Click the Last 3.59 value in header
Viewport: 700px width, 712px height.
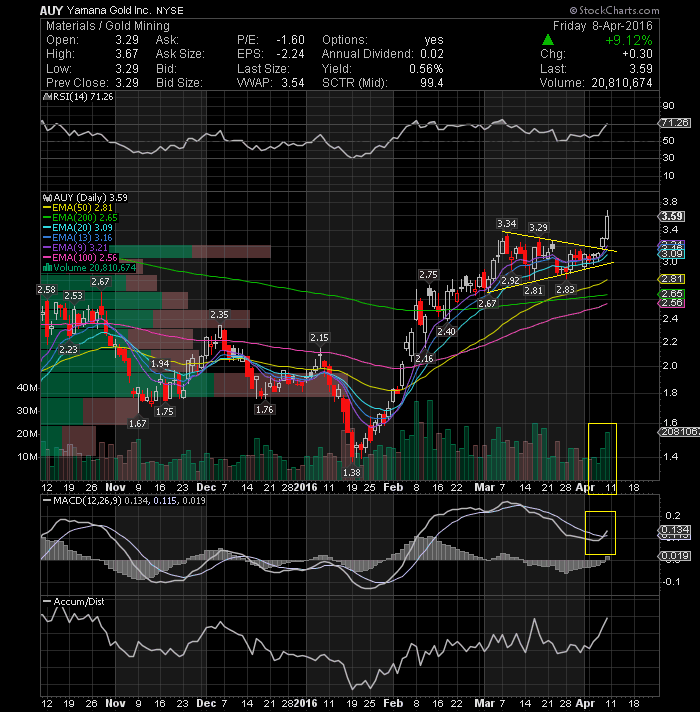click(641, 69)
